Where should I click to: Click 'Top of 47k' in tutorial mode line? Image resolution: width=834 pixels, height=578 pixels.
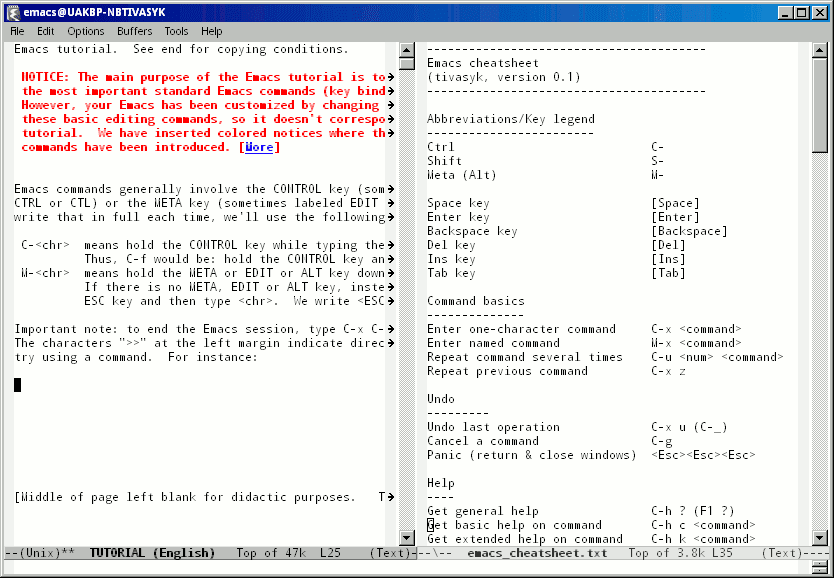coord(271,553)
